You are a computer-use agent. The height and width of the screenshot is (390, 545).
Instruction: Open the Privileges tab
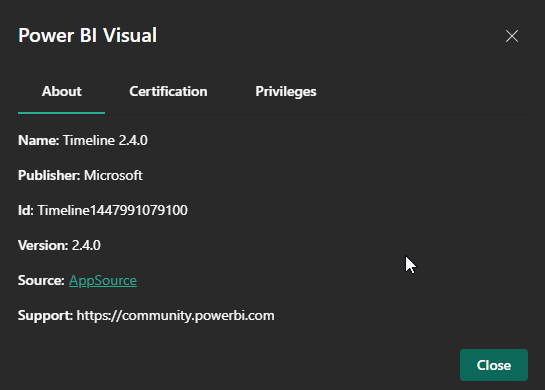(286, 91)
